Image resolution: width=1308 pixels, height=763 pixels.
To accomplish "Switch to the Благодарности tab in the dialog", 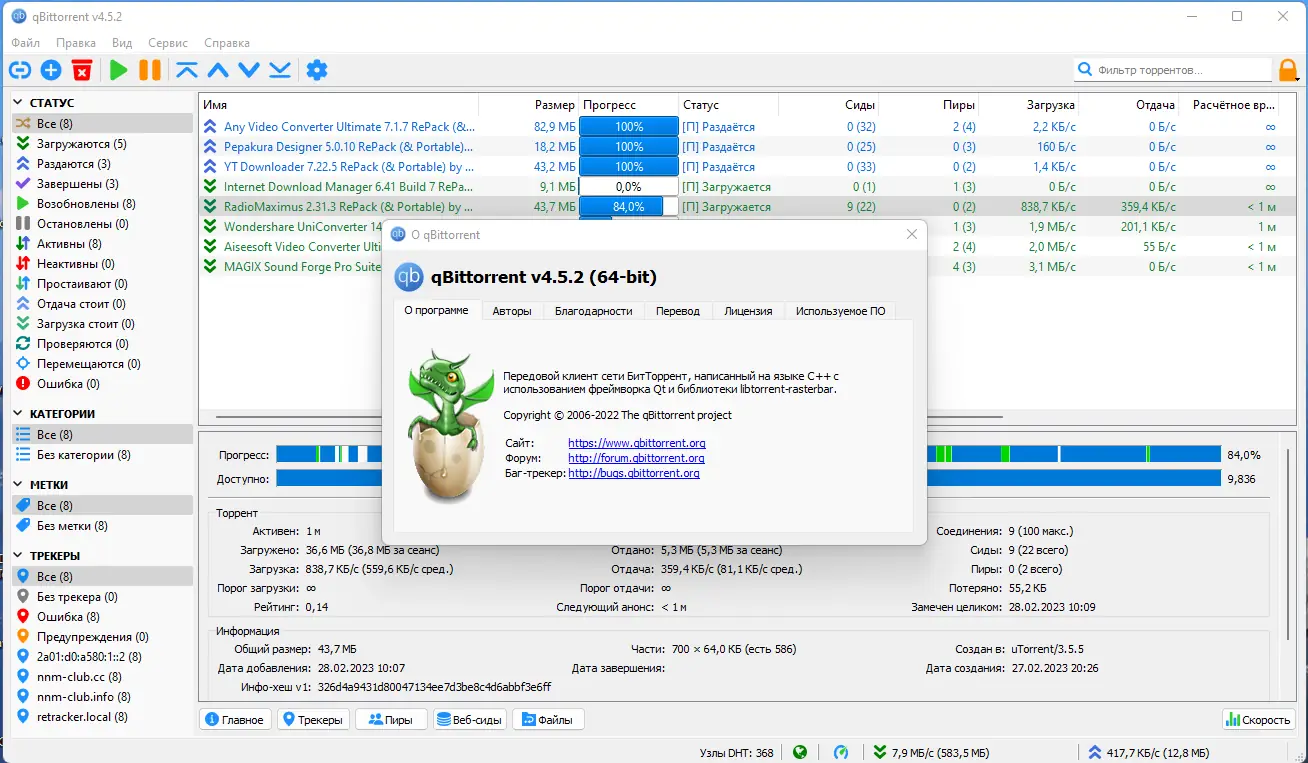I will pos(594,311).
